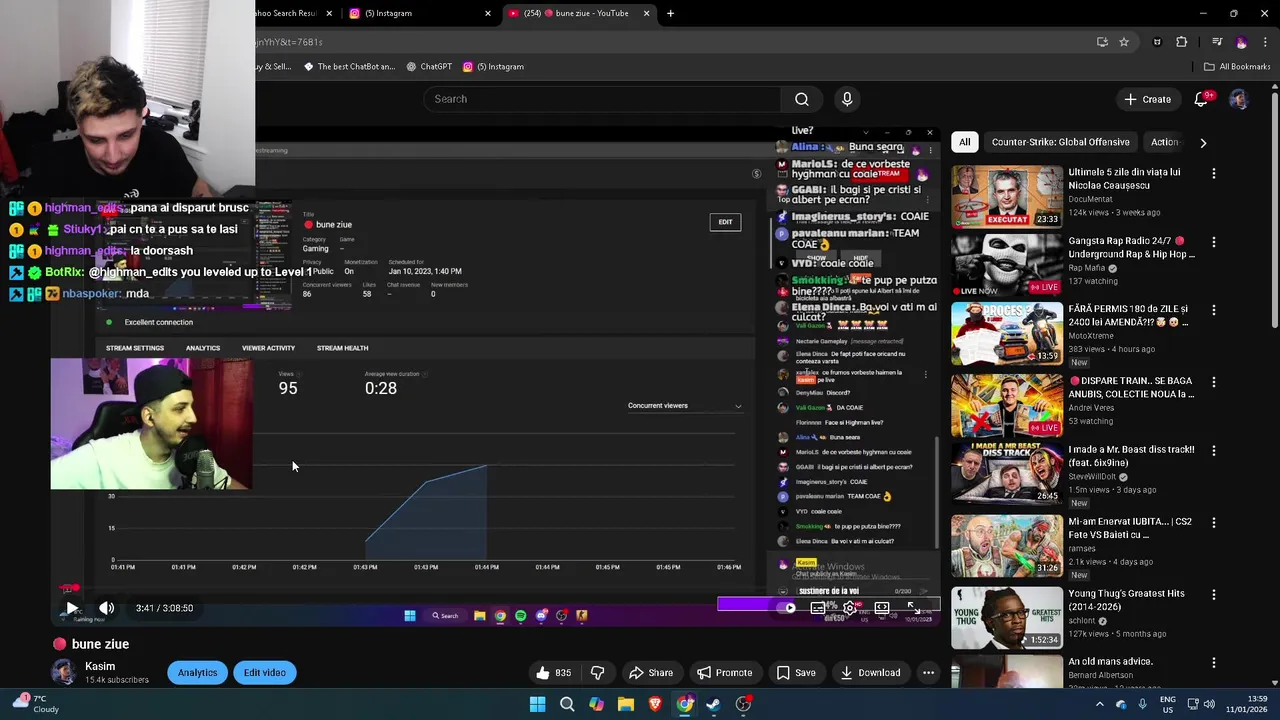
Task: Open the ChatGPT bookmark
Action: pyautogui.click(x=429, y=67)
